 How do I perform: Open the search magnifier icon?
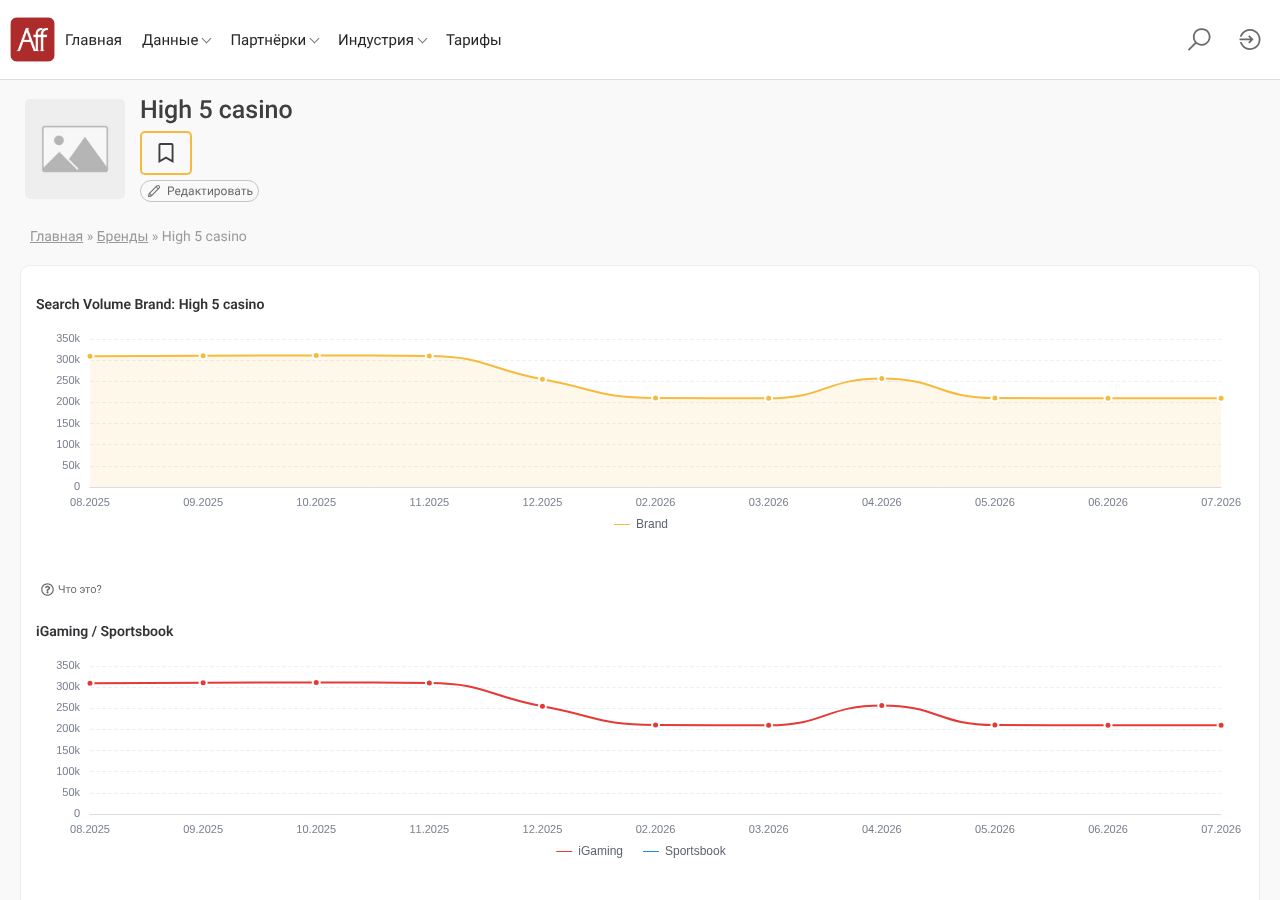click(x=1199, y=40)
